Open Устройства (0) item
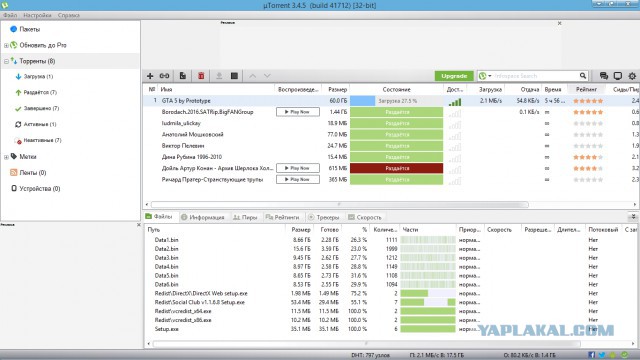This screenshot has height=360, width=640. coord(40,189)
